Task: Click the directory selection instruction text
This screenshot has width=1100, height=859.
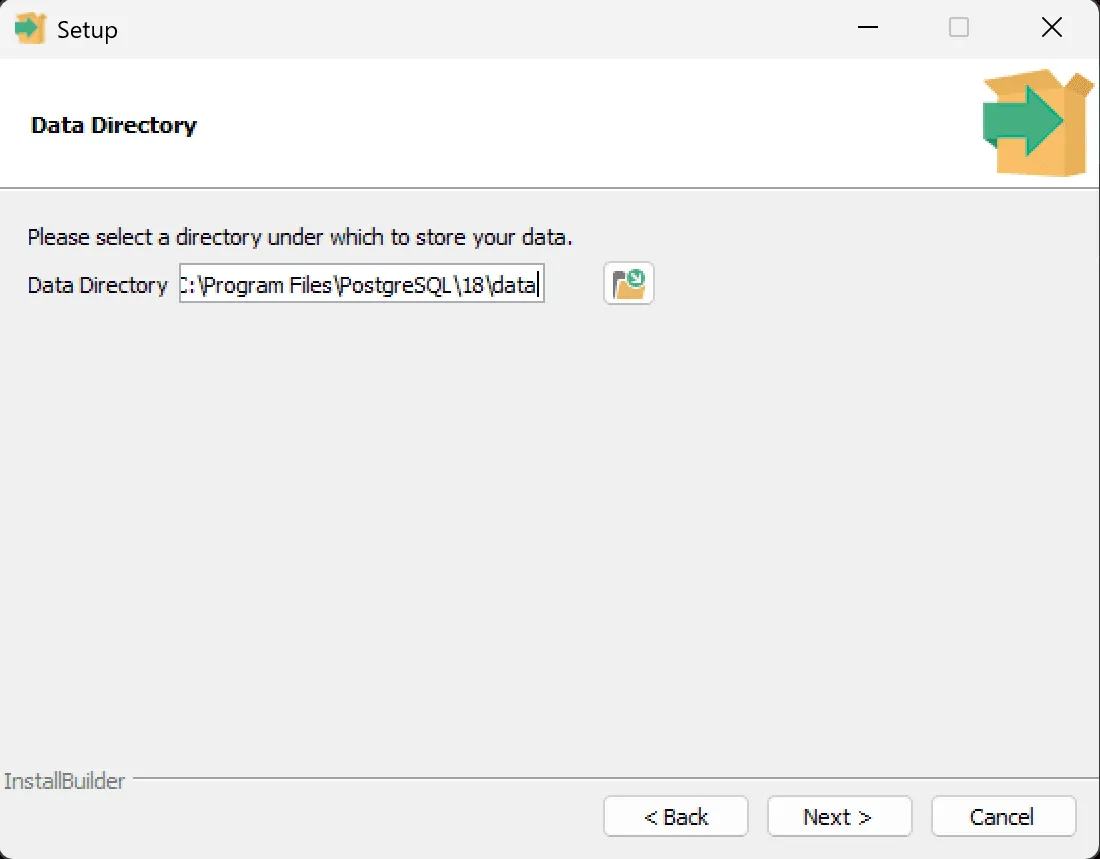Action: [299, 237]
